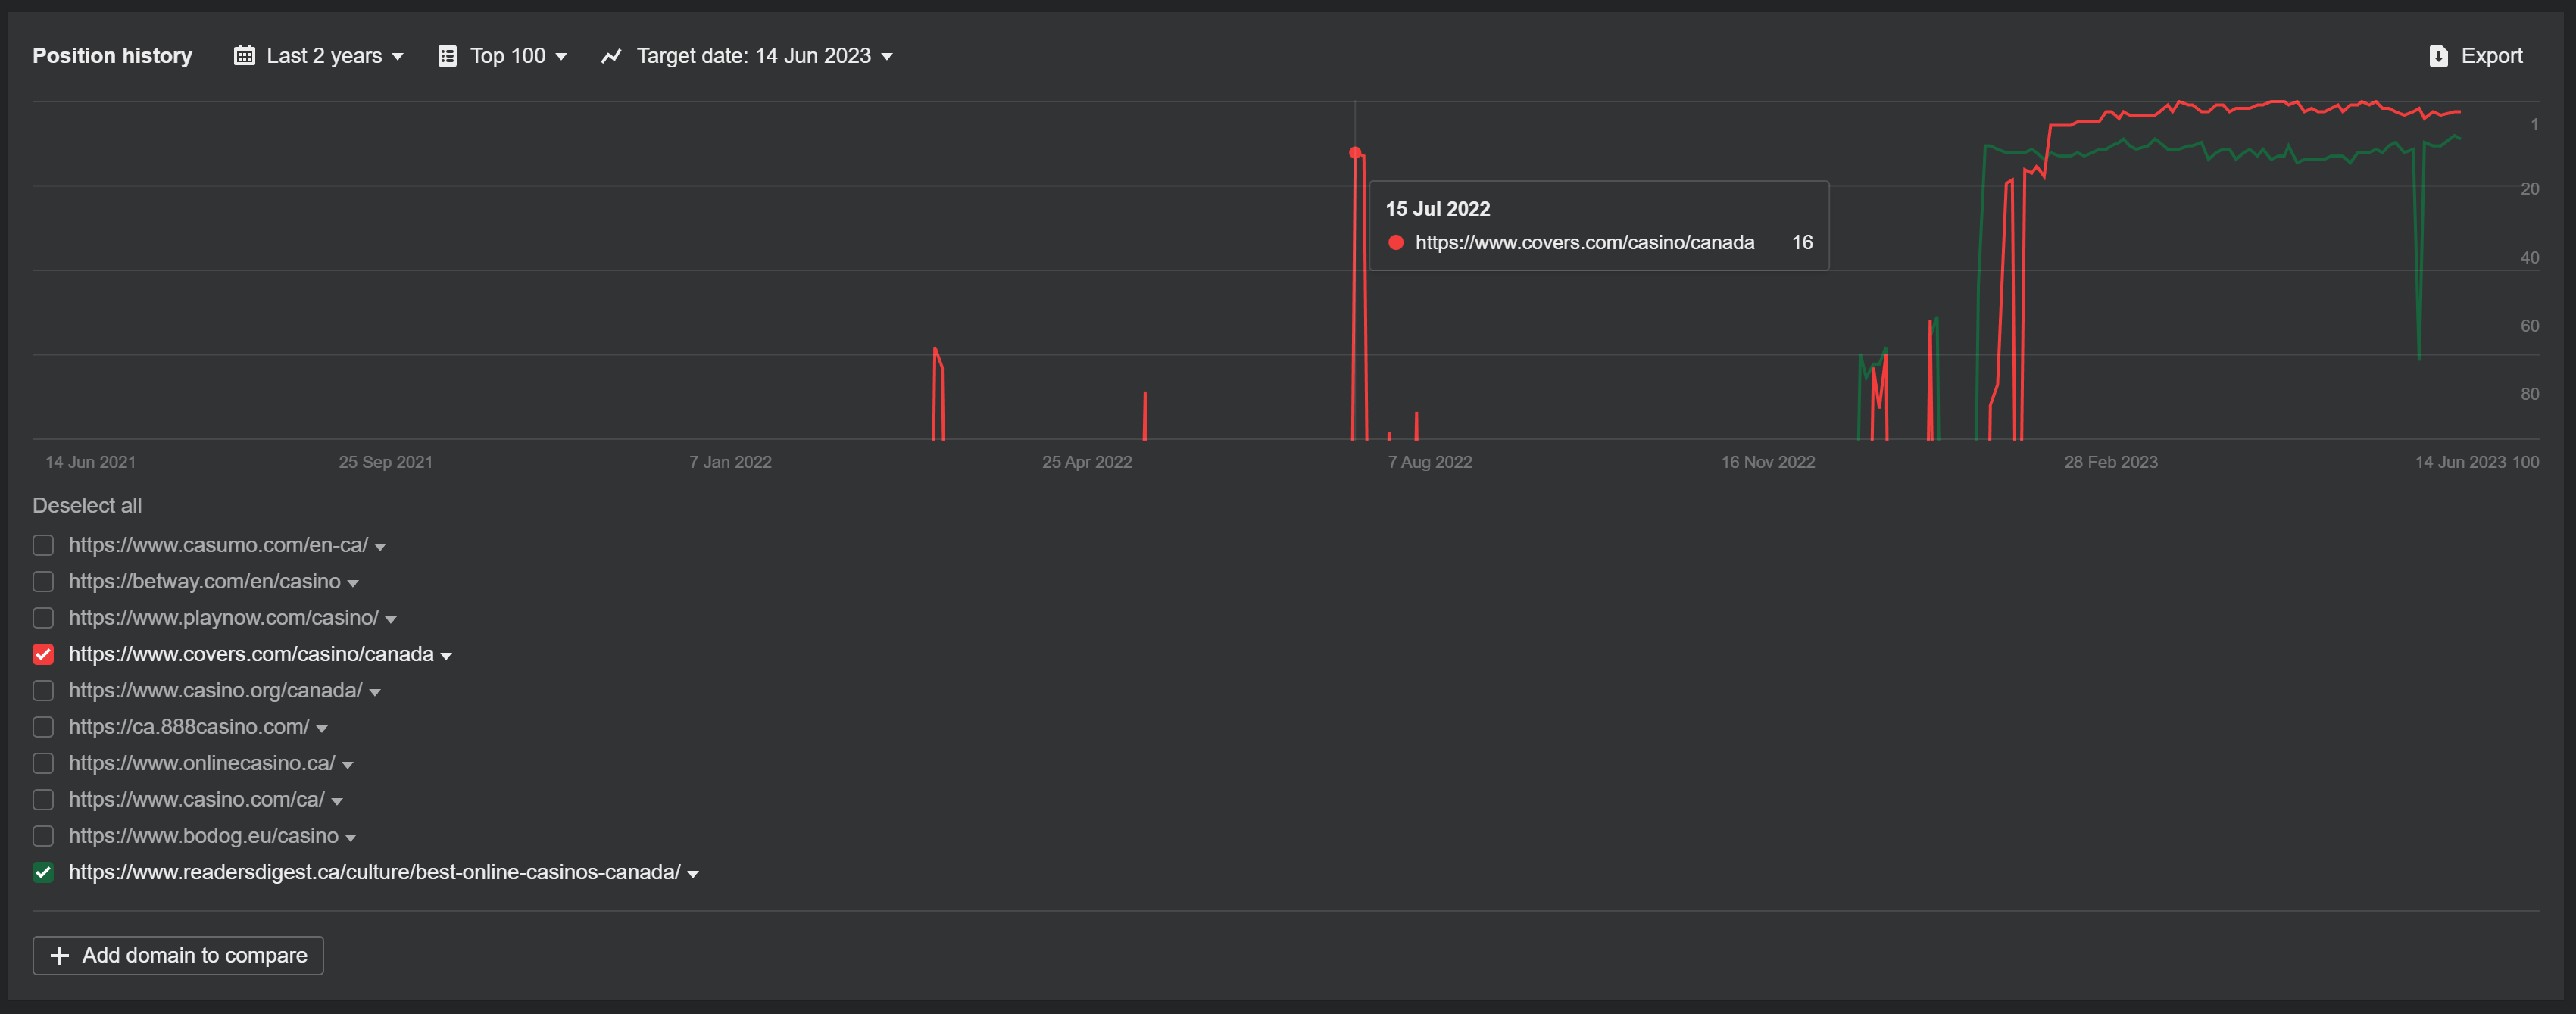Uncheck the readersdigest.ca checkbox
Image resolution: width=2576 pixels, height=1014 pixels.
(x=43, y=872)
